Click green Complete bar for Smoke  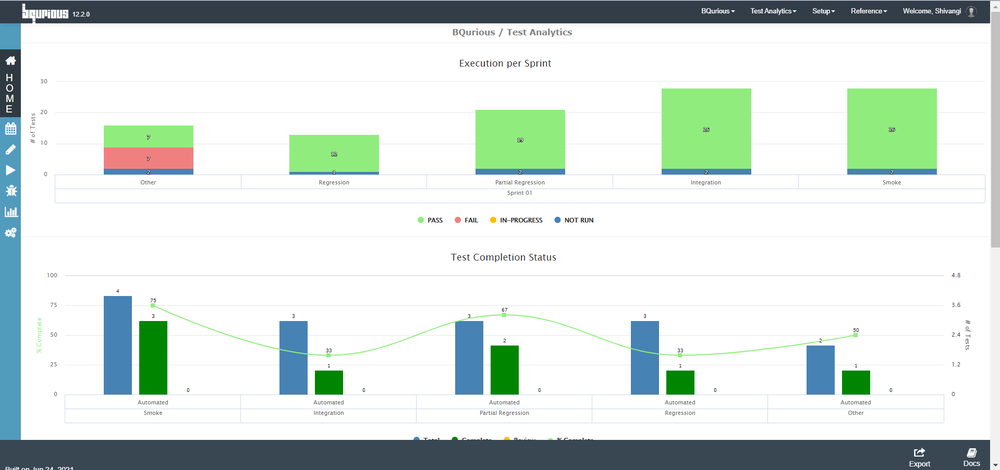(x=153, y=358)
